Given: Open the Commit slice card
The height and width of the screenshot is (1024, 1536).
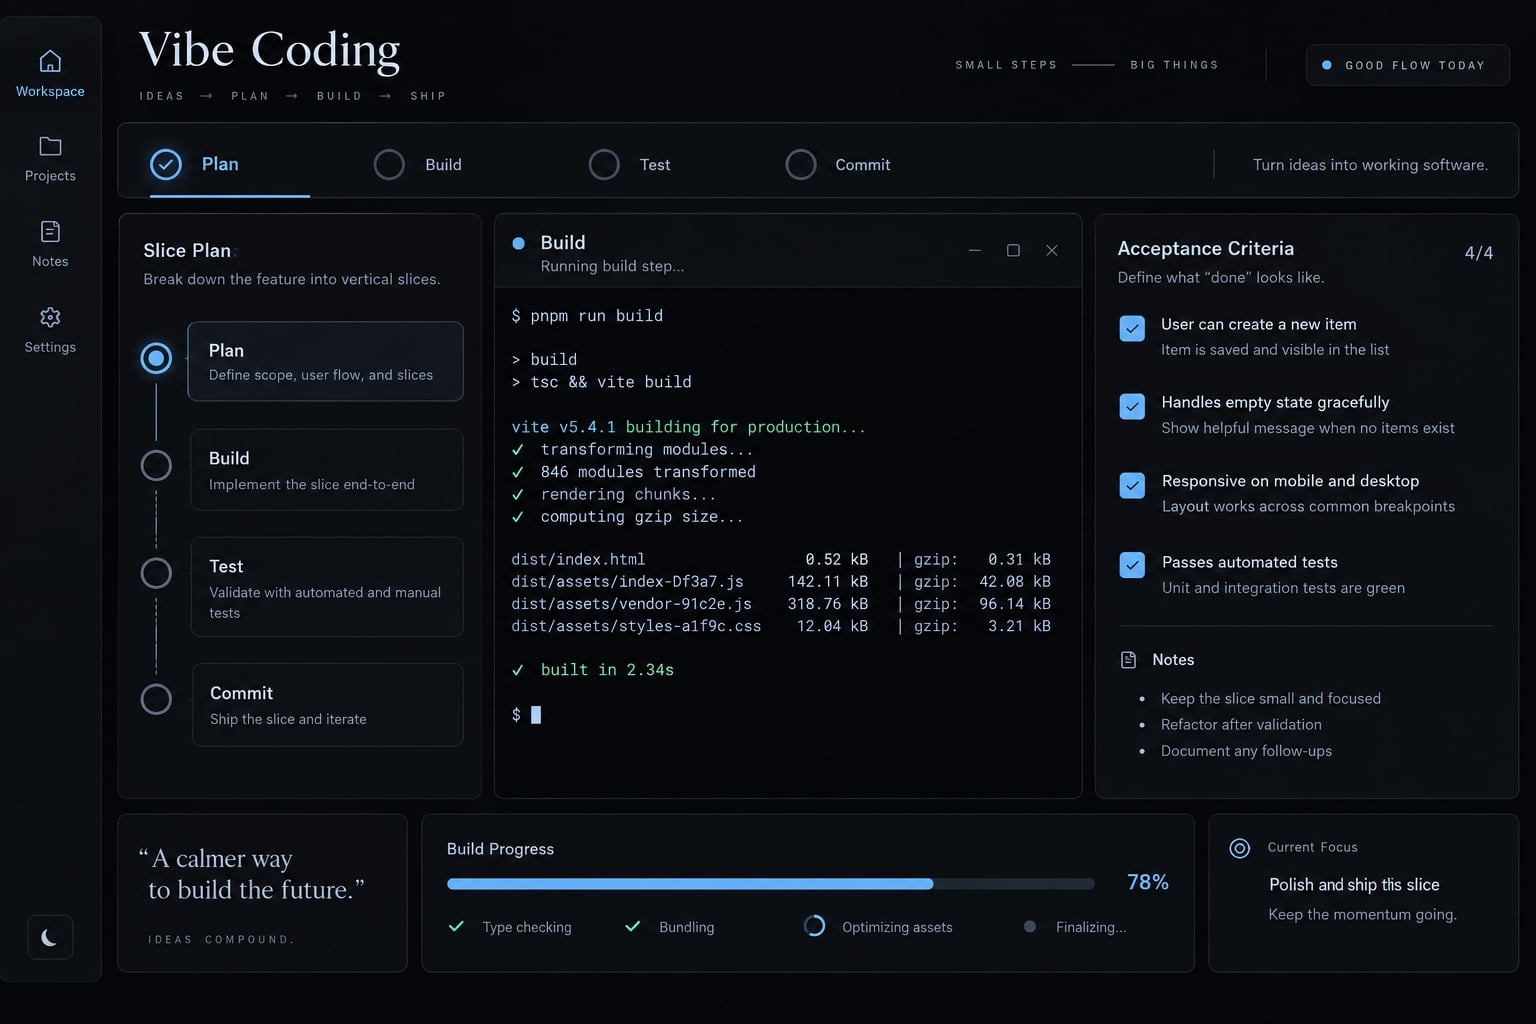Looking at the screenshot, I should tap(327, 705).
